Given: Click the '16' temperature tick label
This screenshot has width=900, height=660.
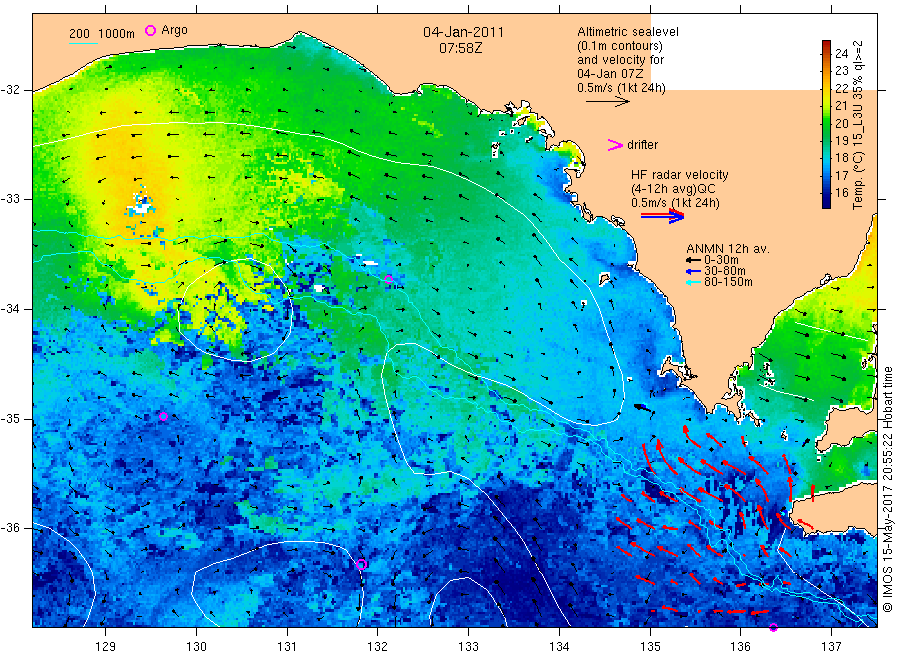Looking at the screenshot, I should [x=841, y=193].
